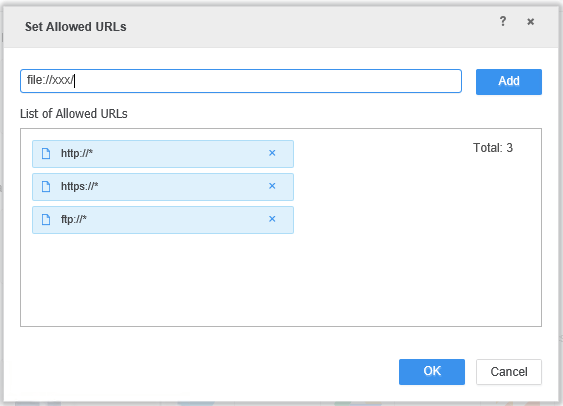This screenshot has height=406, width=563.
Task: Remove the https://* entry
Action: point(272,186)
